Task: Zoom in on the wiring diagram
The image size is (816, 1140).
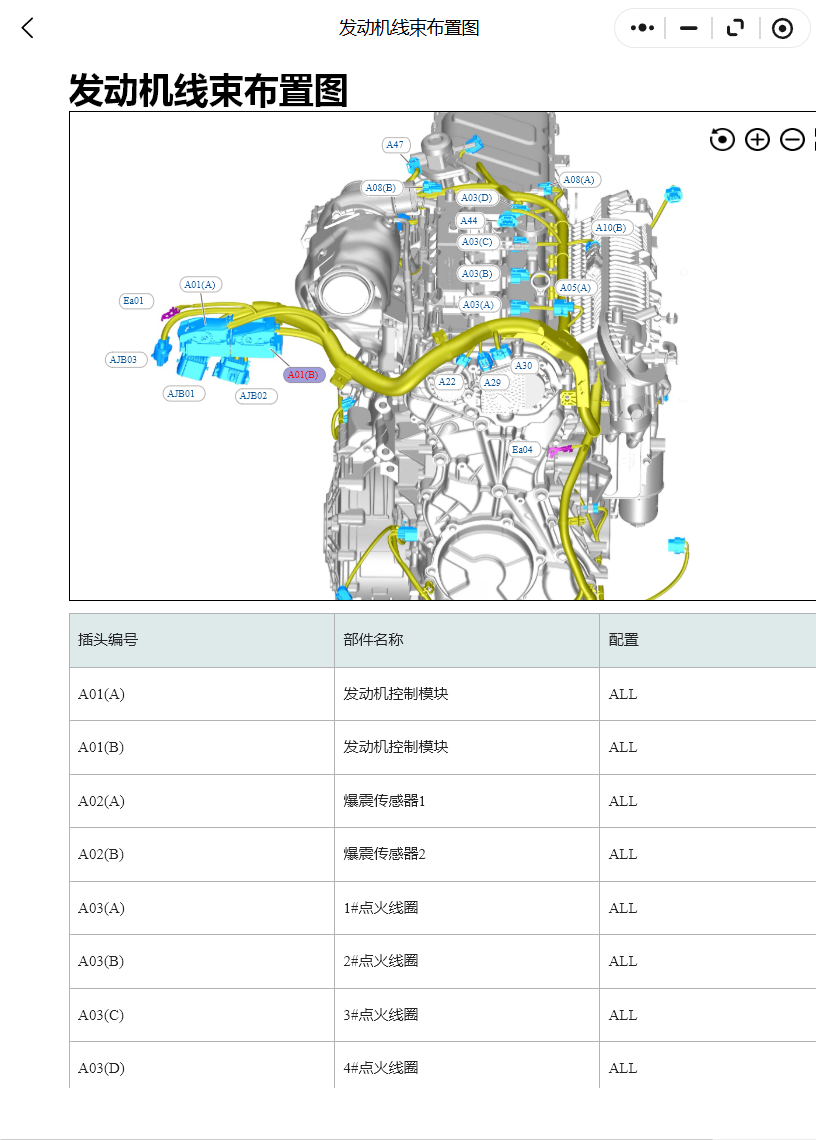Action: (757, 140)
